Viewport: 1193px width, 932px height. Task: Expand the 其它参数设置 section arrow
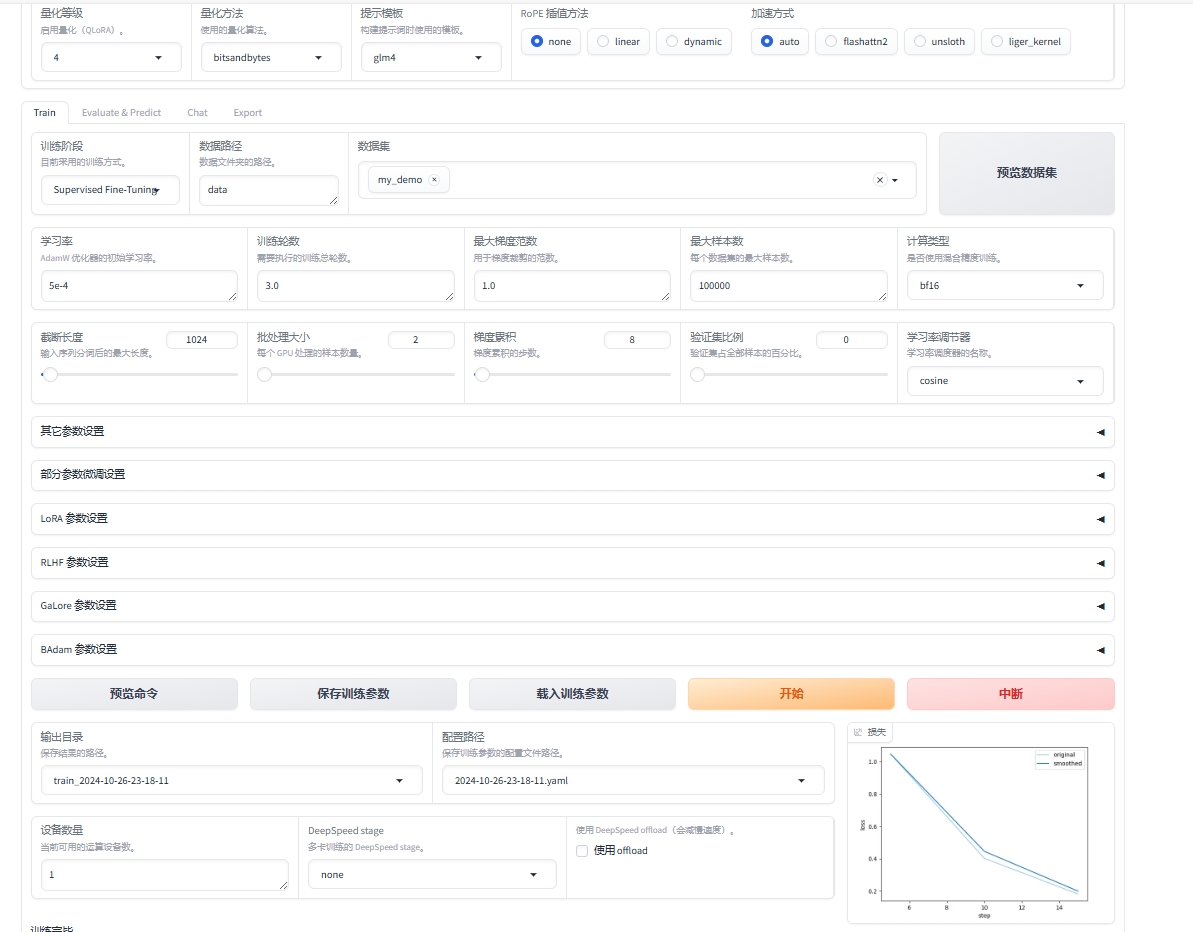[1100, 432]
